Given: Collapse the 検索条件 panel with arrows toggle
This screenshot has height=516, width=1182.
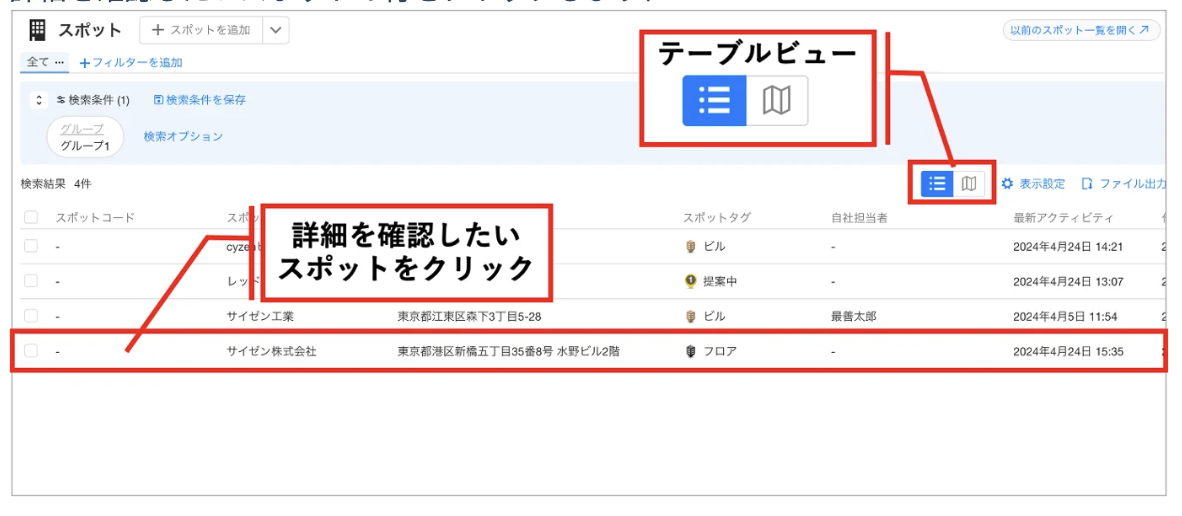Looking at the screenshot, I should click(x=39, y=100).
